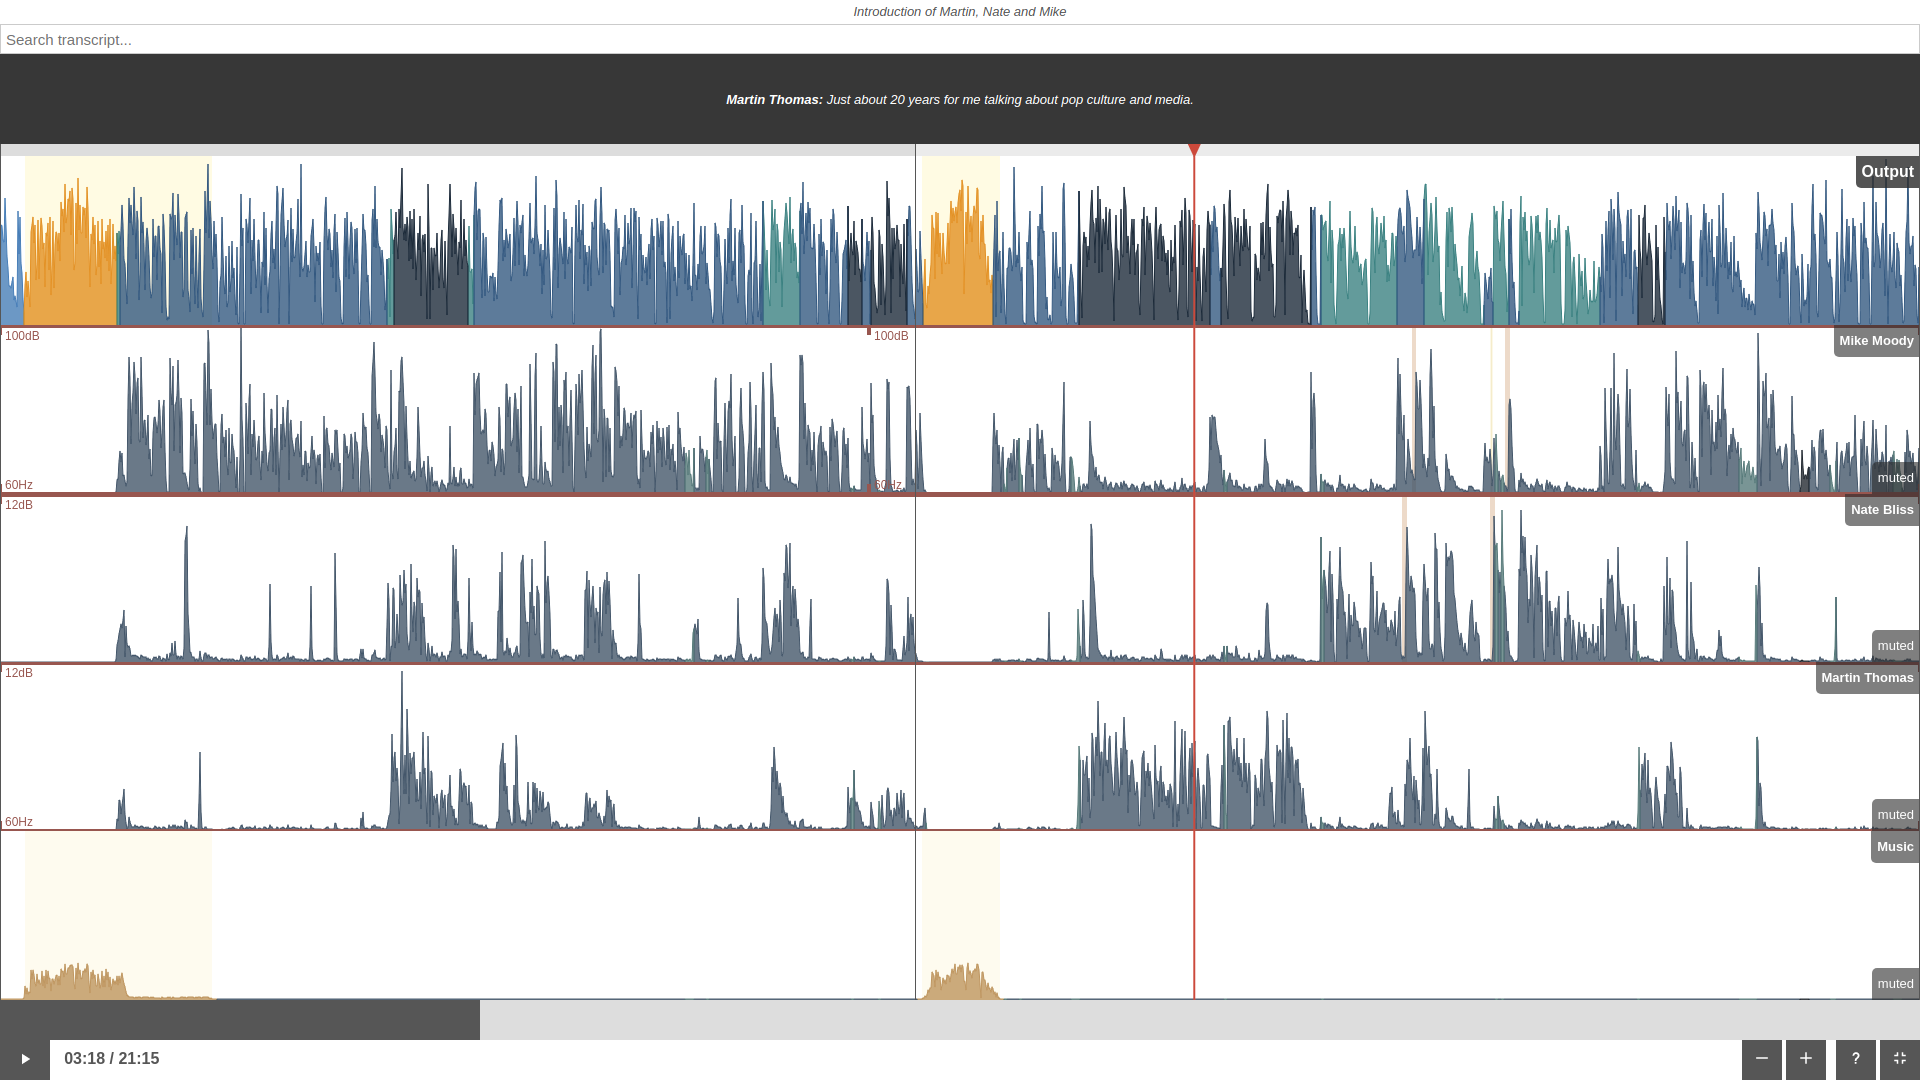Zoom out with the minus button
The image size is (1920, 1080).
click(1762, 1059)
